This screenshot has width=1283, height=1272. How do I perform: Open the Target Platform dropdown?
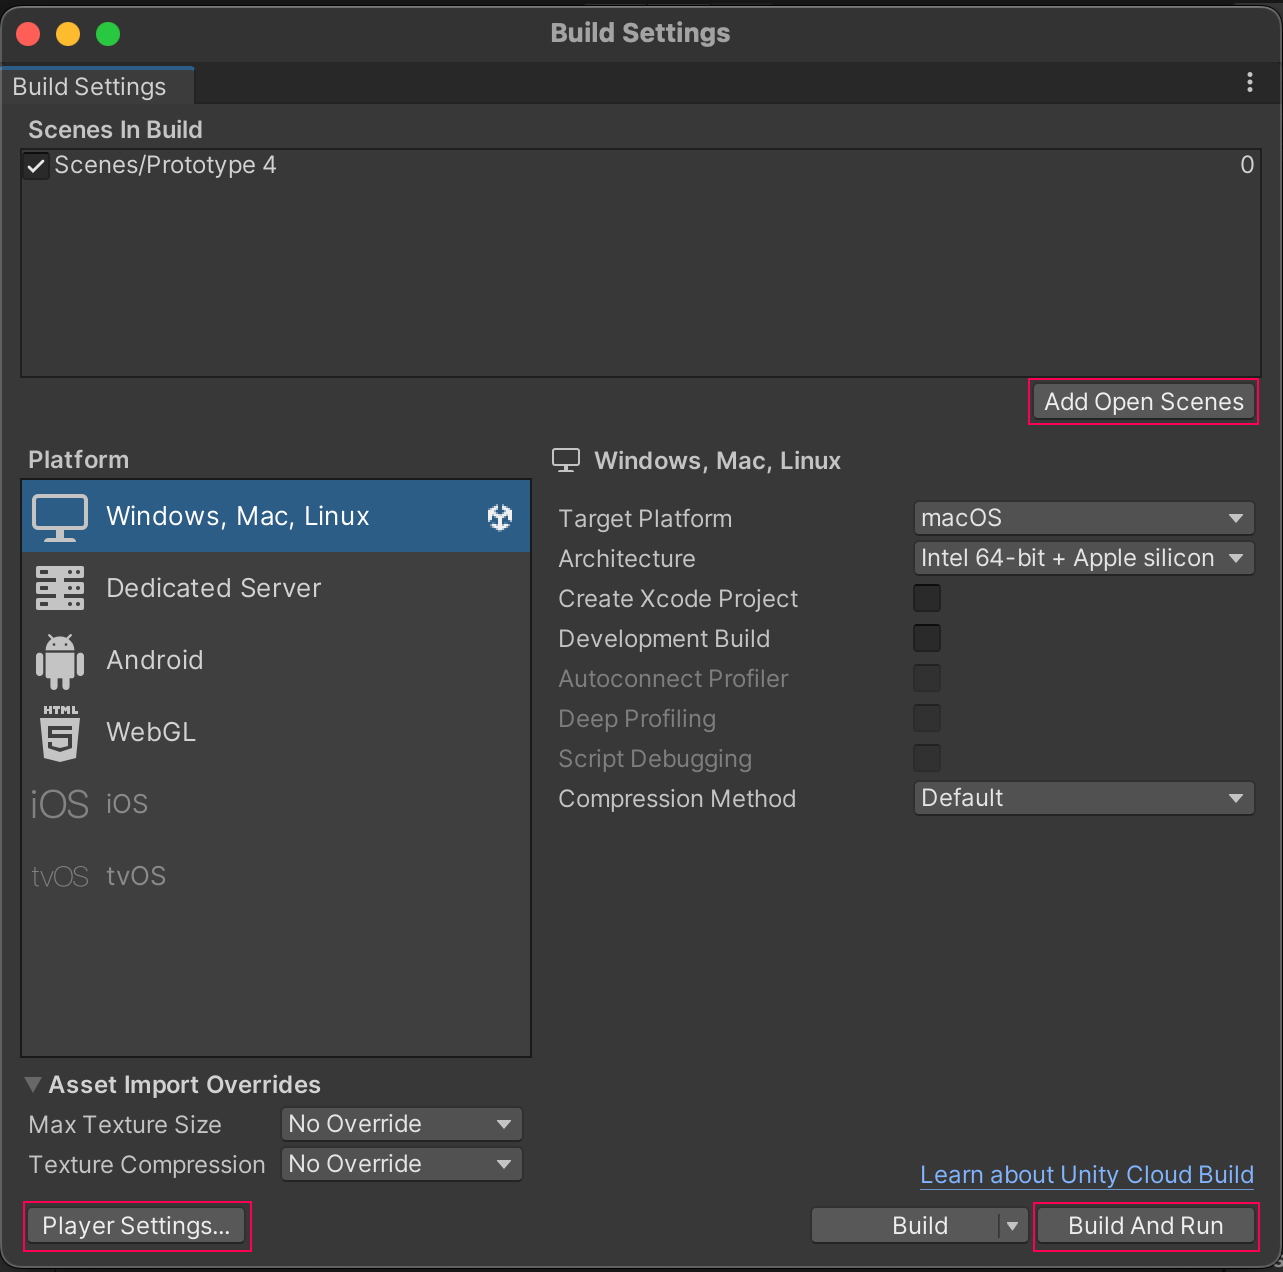(1083, 518)
